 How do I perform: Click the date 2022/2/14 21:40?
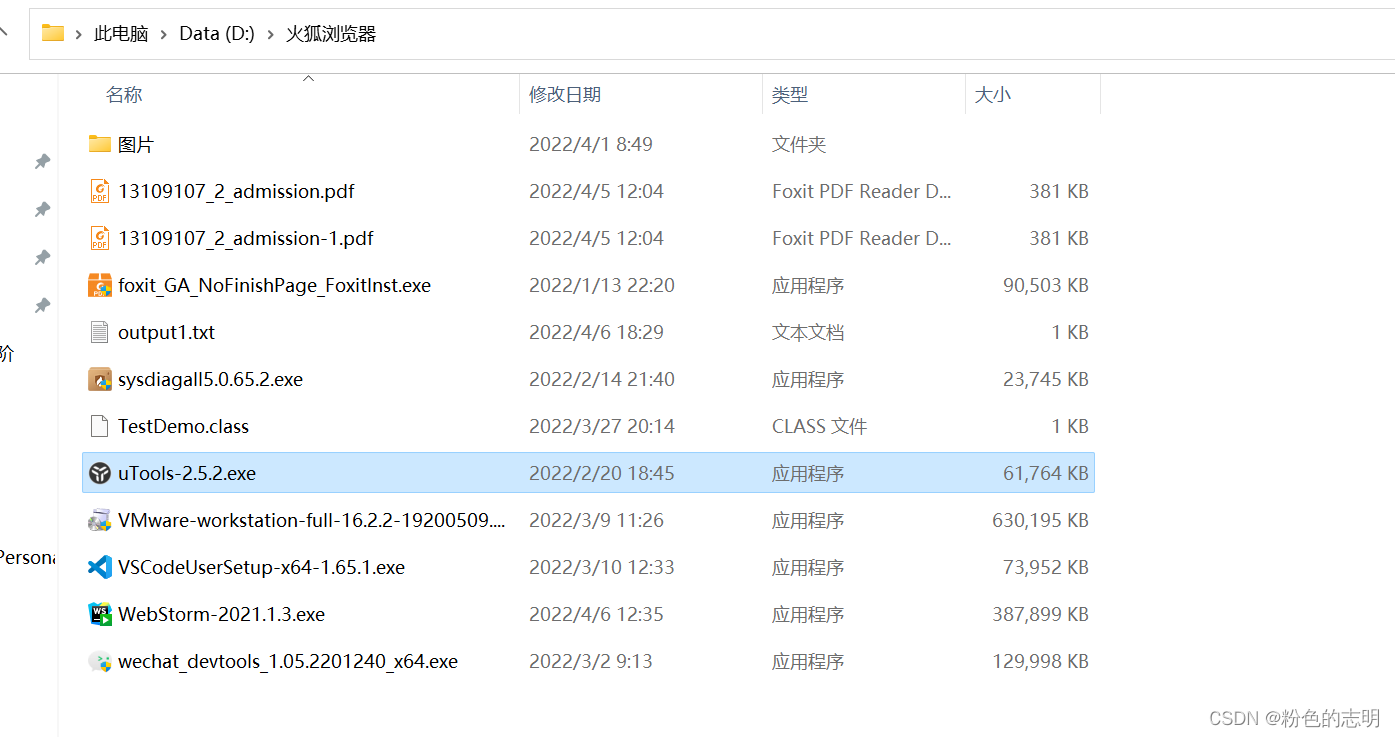click(602, 379)
